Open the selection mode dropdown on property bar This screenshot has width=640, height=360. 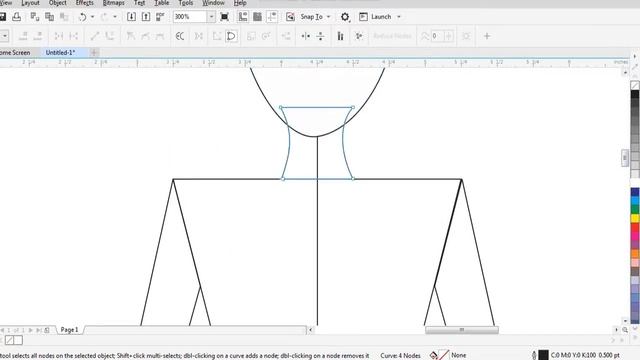click(4, 36)
